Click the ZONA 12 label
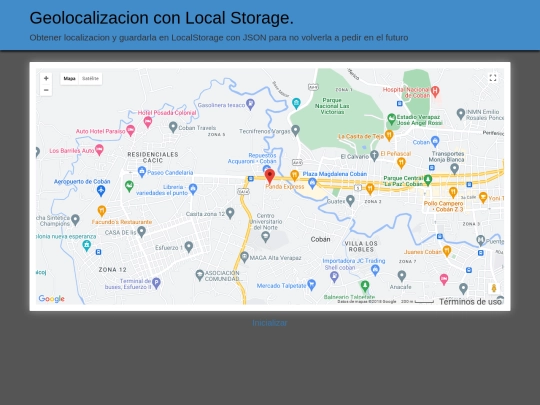Image resolution: width=540 pixels, height=405 pixels. 113,270
